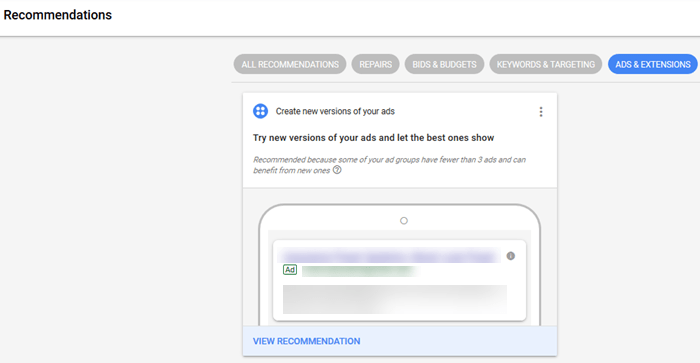Open the All Recommendations tab

(x=290, y=64)
